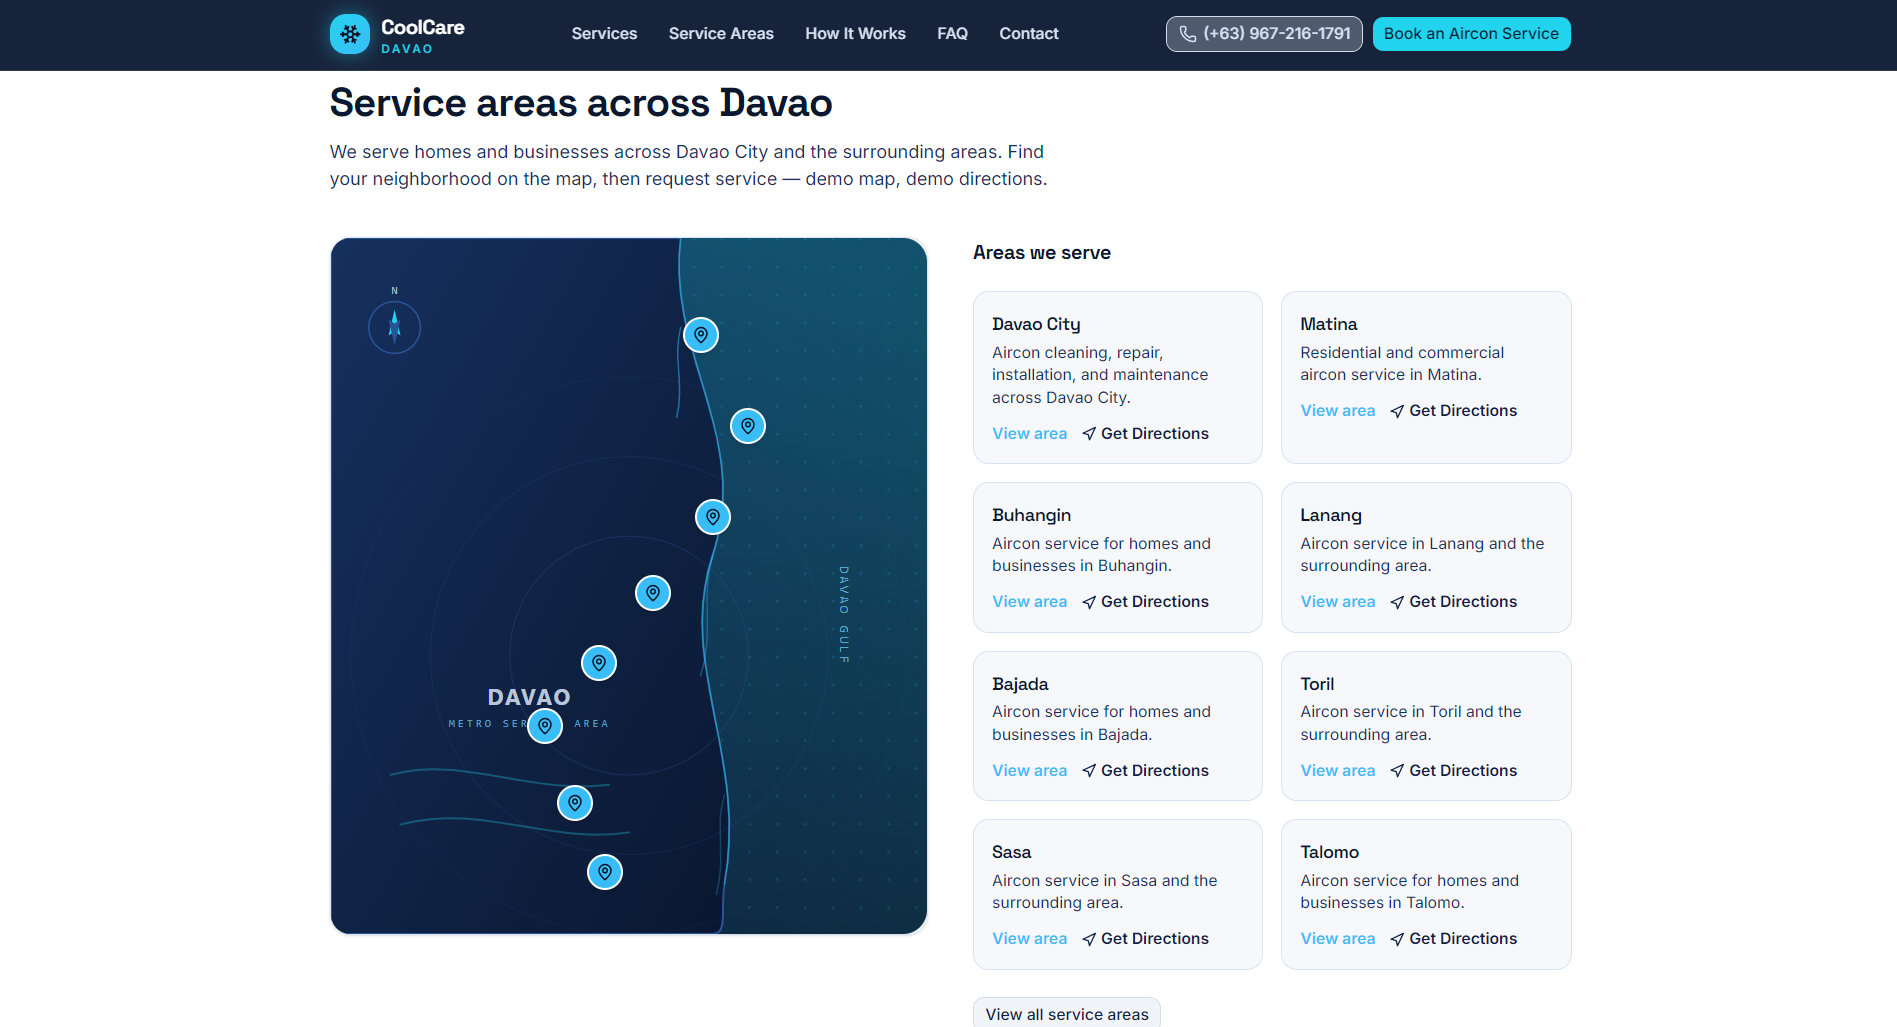Open the How It Works page
Image resolution: width=1897 pixels, height=1027 pixels.
(855, 34)
